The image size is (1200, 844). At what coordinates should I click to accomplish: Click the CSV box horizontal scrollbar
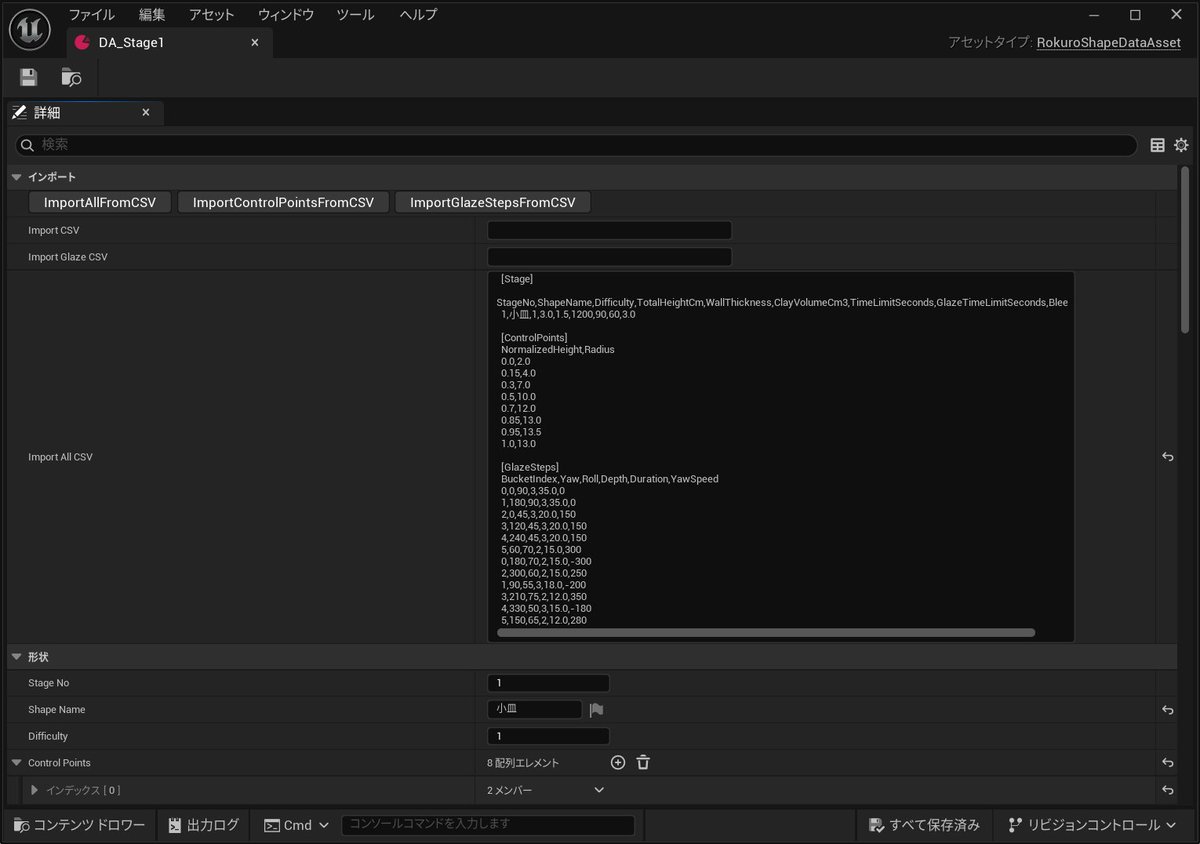point(766,633)
